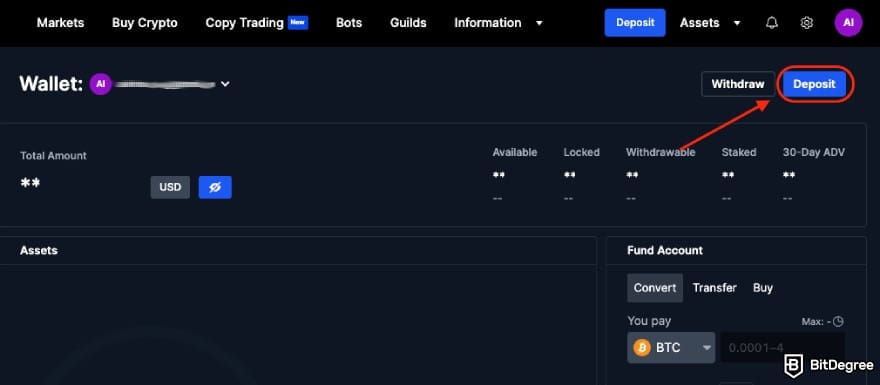This screenshot has height=385, width=880.
Task: Navigate to Bots
Action: [x=349, y=23]
